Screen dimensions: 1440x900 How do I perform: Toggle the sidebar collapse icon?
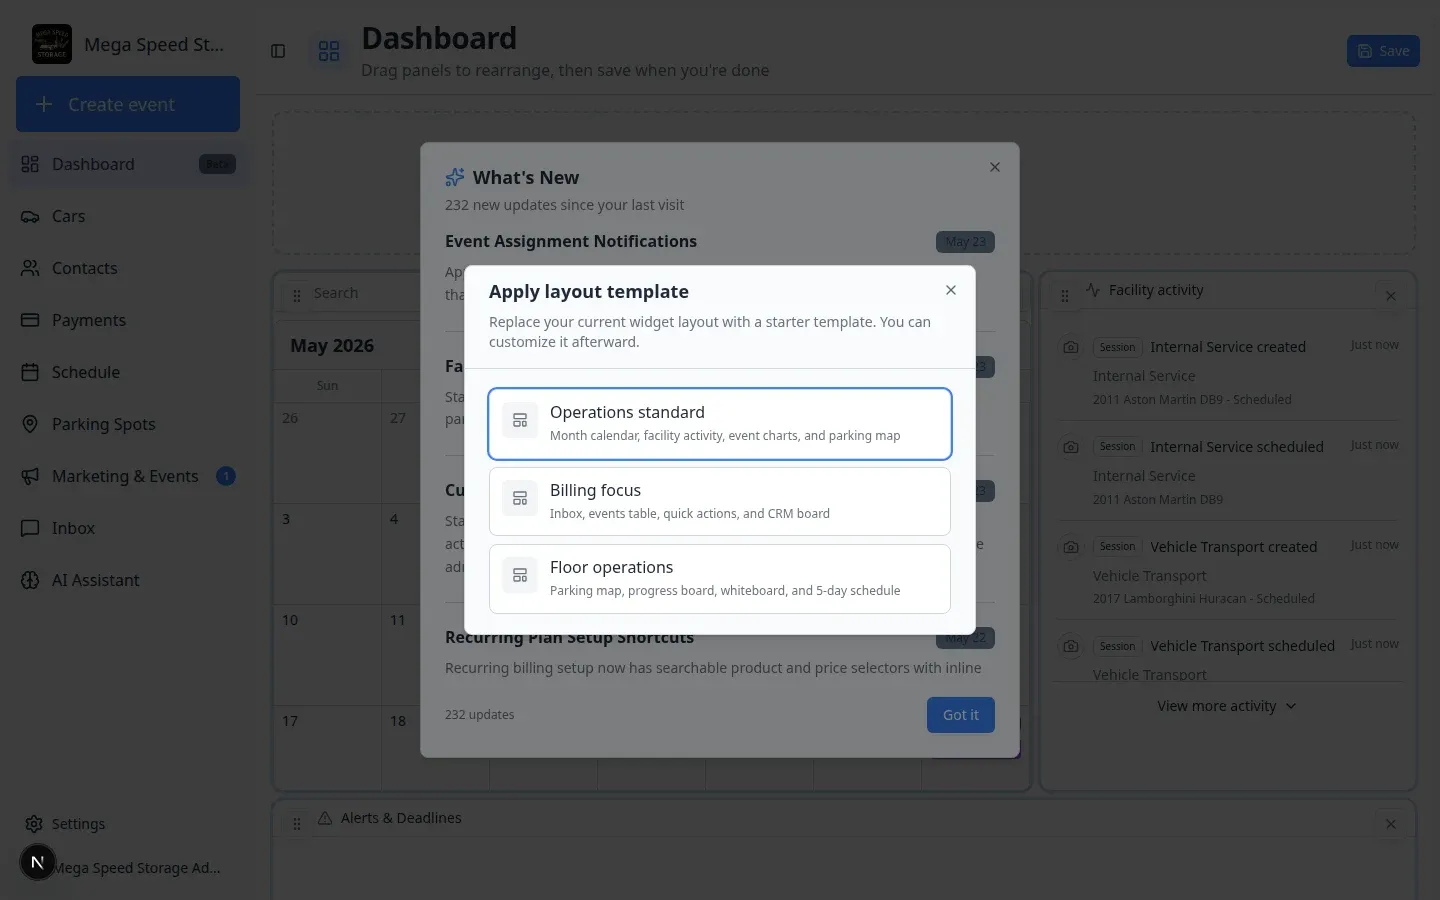(x=278, y=51)
